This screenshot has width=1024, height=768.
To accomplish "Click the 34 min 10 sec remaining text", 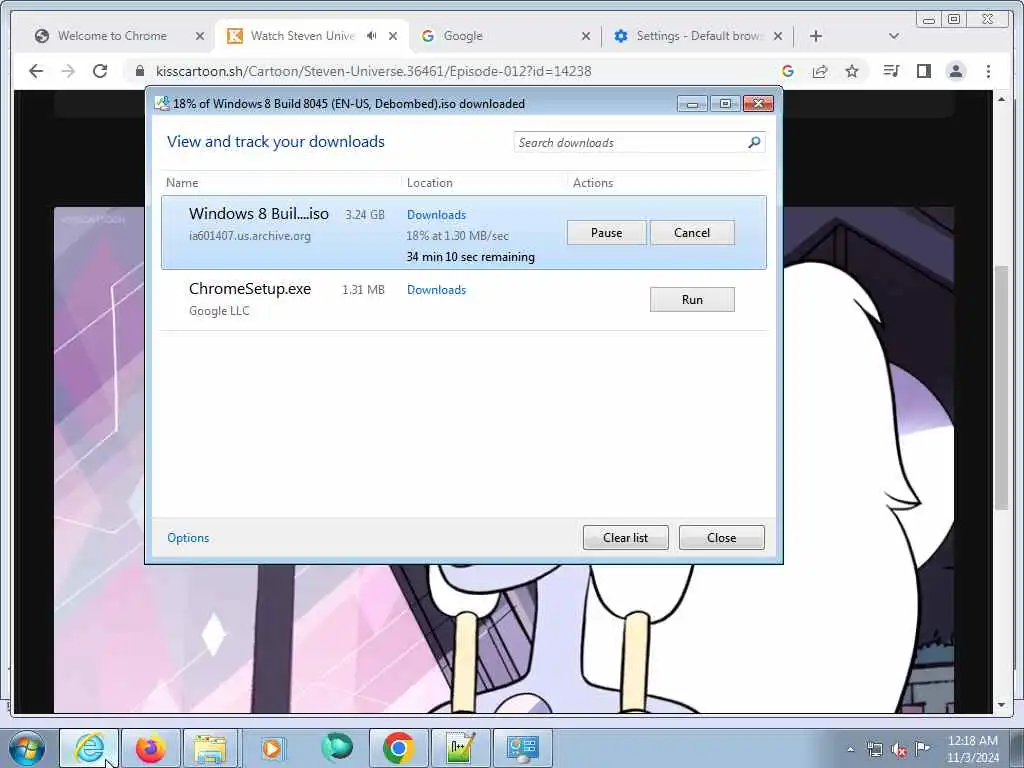I will pos(470,257).
